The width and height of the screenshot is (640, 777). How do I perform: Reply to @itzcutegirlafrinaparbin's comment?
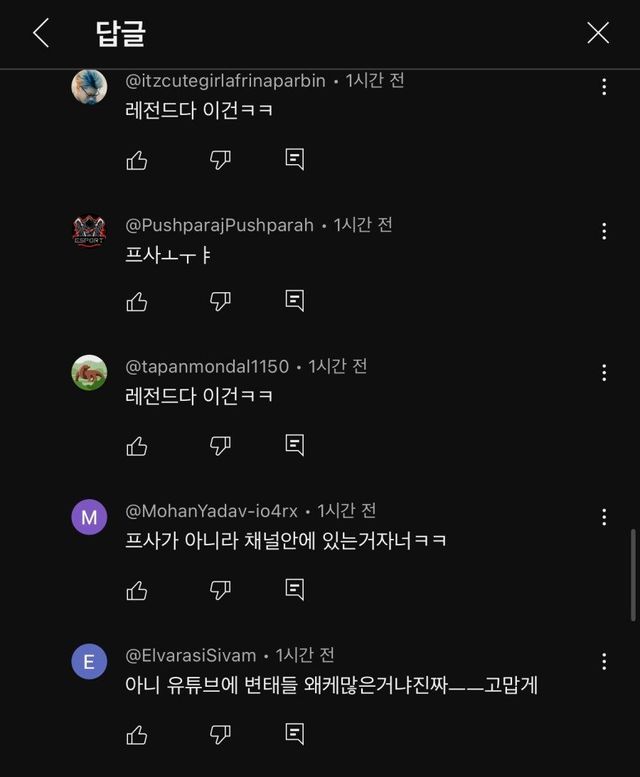pyautogui.click(x=294, y=160)
